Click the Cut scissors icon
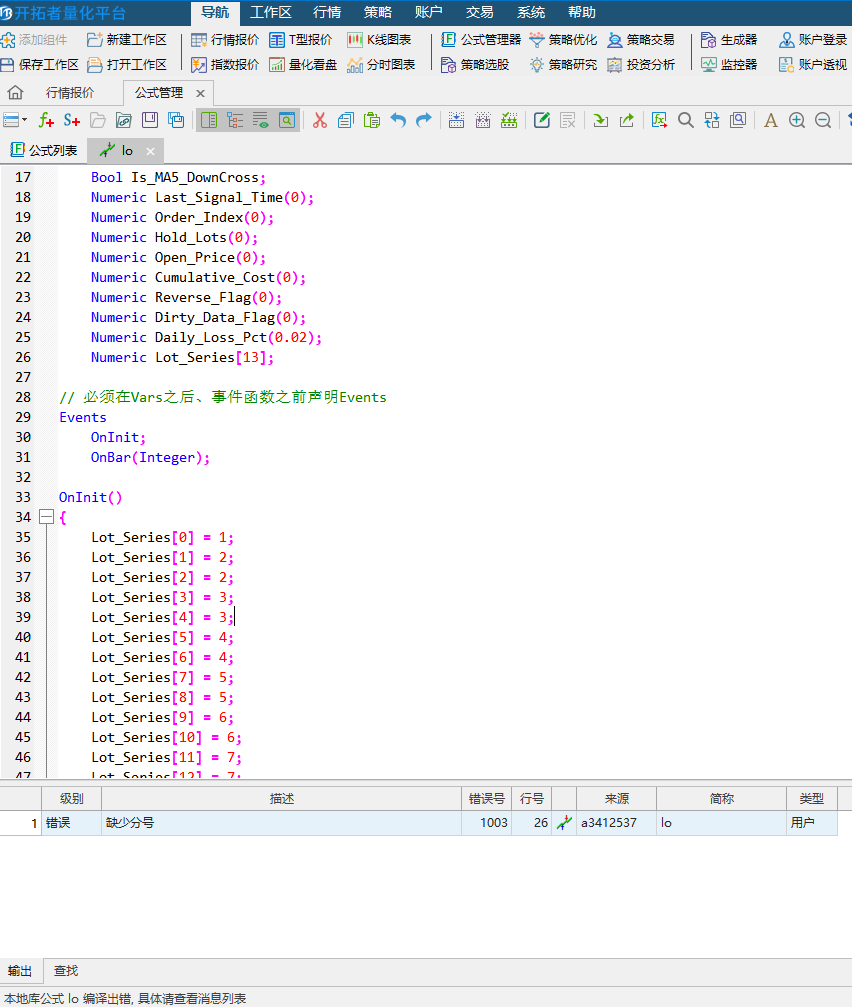852x1007 pixels. (320, 120)
